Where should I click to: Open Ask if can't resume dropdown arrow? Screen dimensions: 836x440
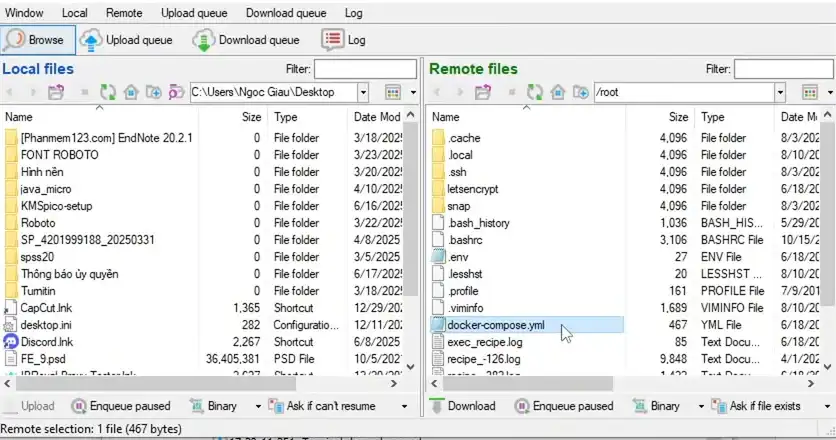[x=404, y=406]
